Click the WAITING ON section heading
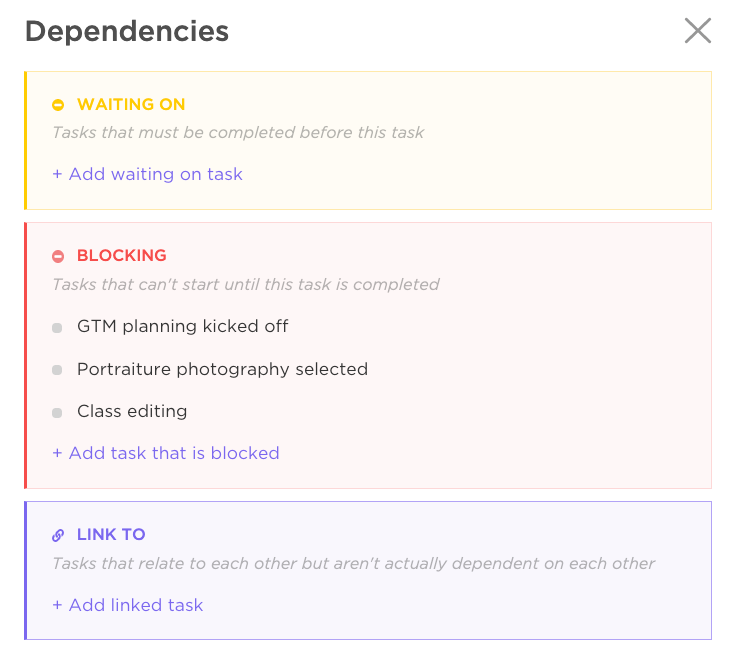The width and height of the screenshot is (739, 666). click(x=131, y=104)
